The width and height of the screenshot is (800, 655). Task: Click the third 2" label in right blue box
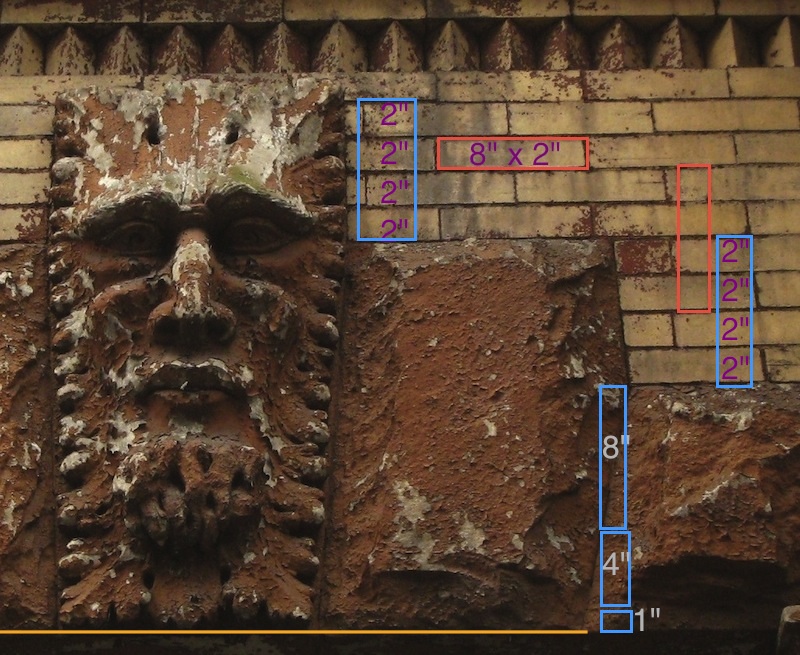coord(735,328)
